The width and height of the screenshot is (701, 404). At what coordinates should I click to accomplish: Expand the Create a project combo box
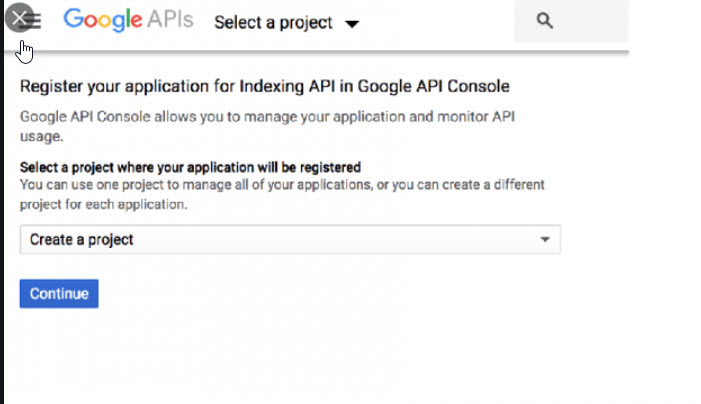tap(290, 240)
